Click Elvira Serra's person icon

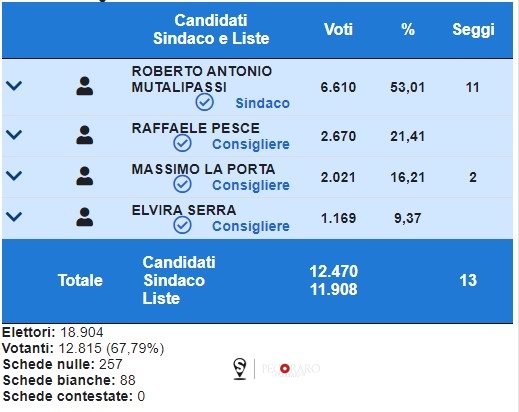point(85,217)
